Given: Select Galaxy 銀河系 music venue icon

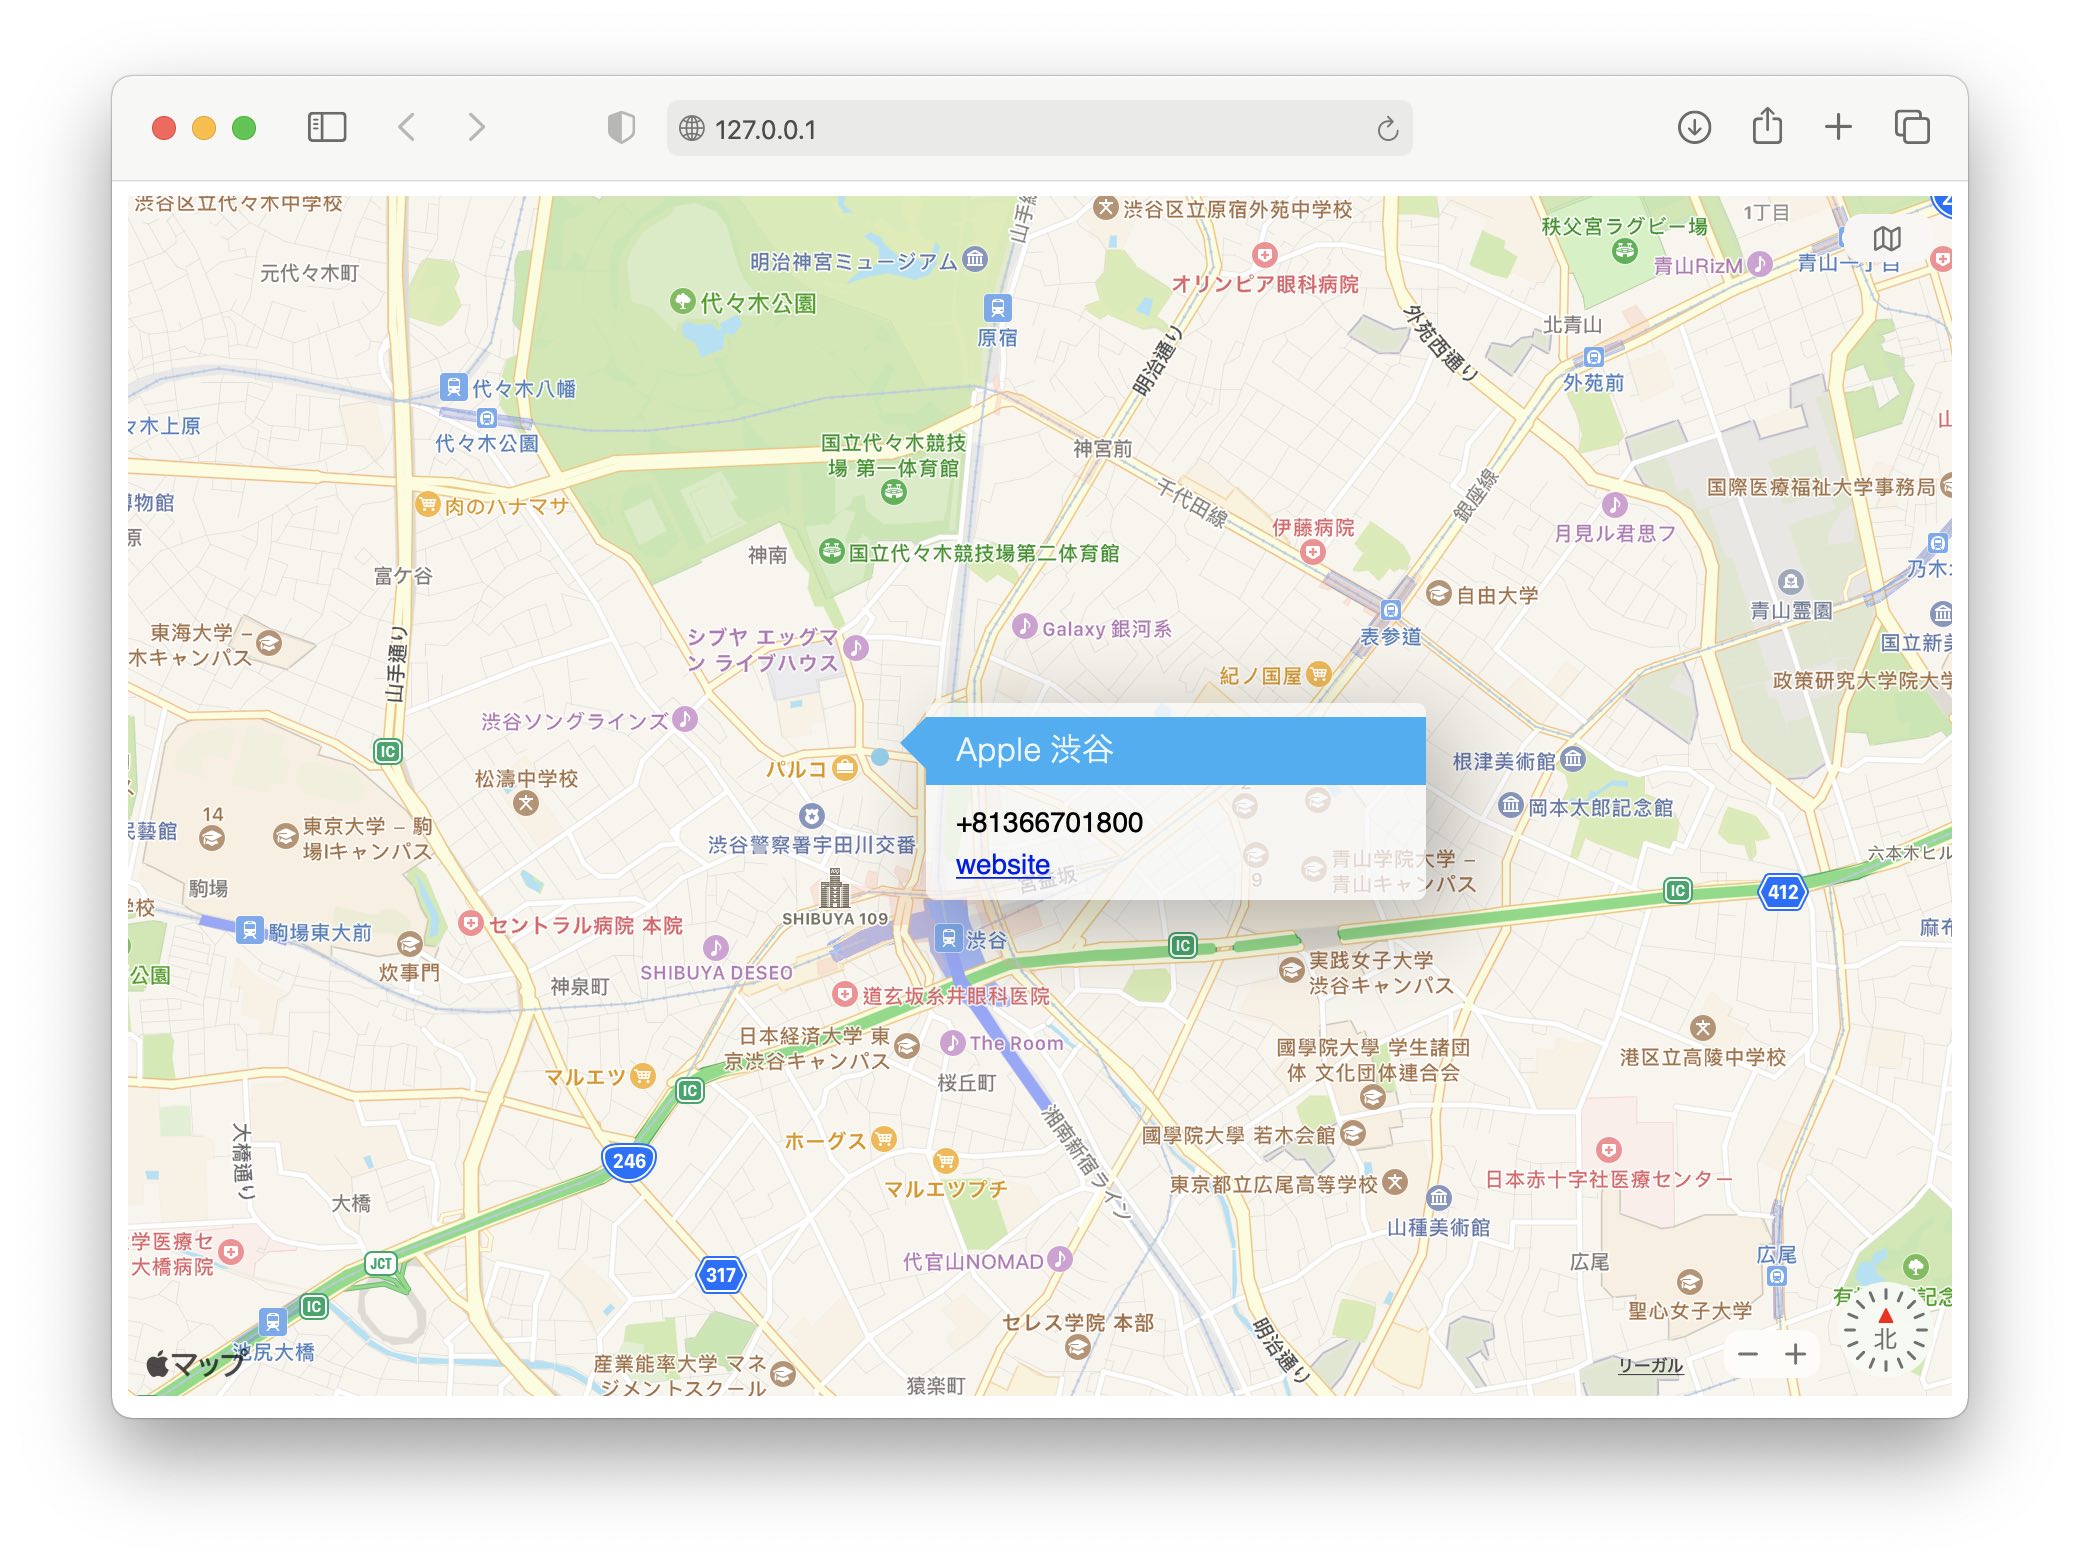Looking at the screenshot, I should tap(1024, 626).
